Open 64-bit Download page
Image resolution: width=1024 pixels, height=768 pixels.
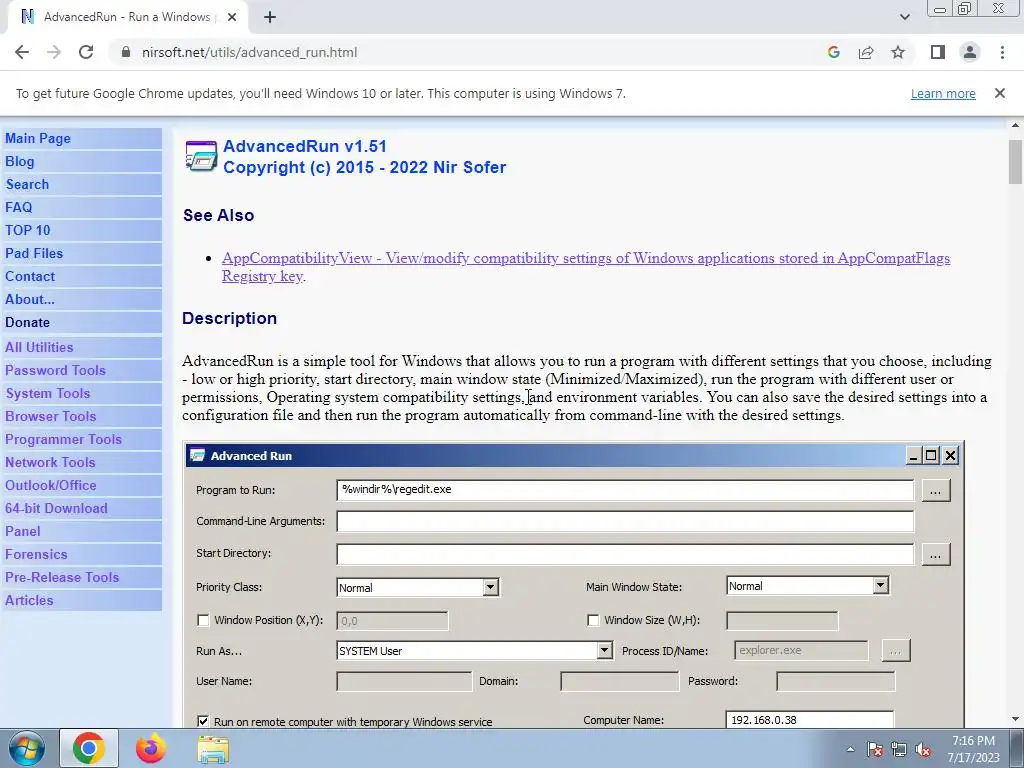(x=56, y=508)
